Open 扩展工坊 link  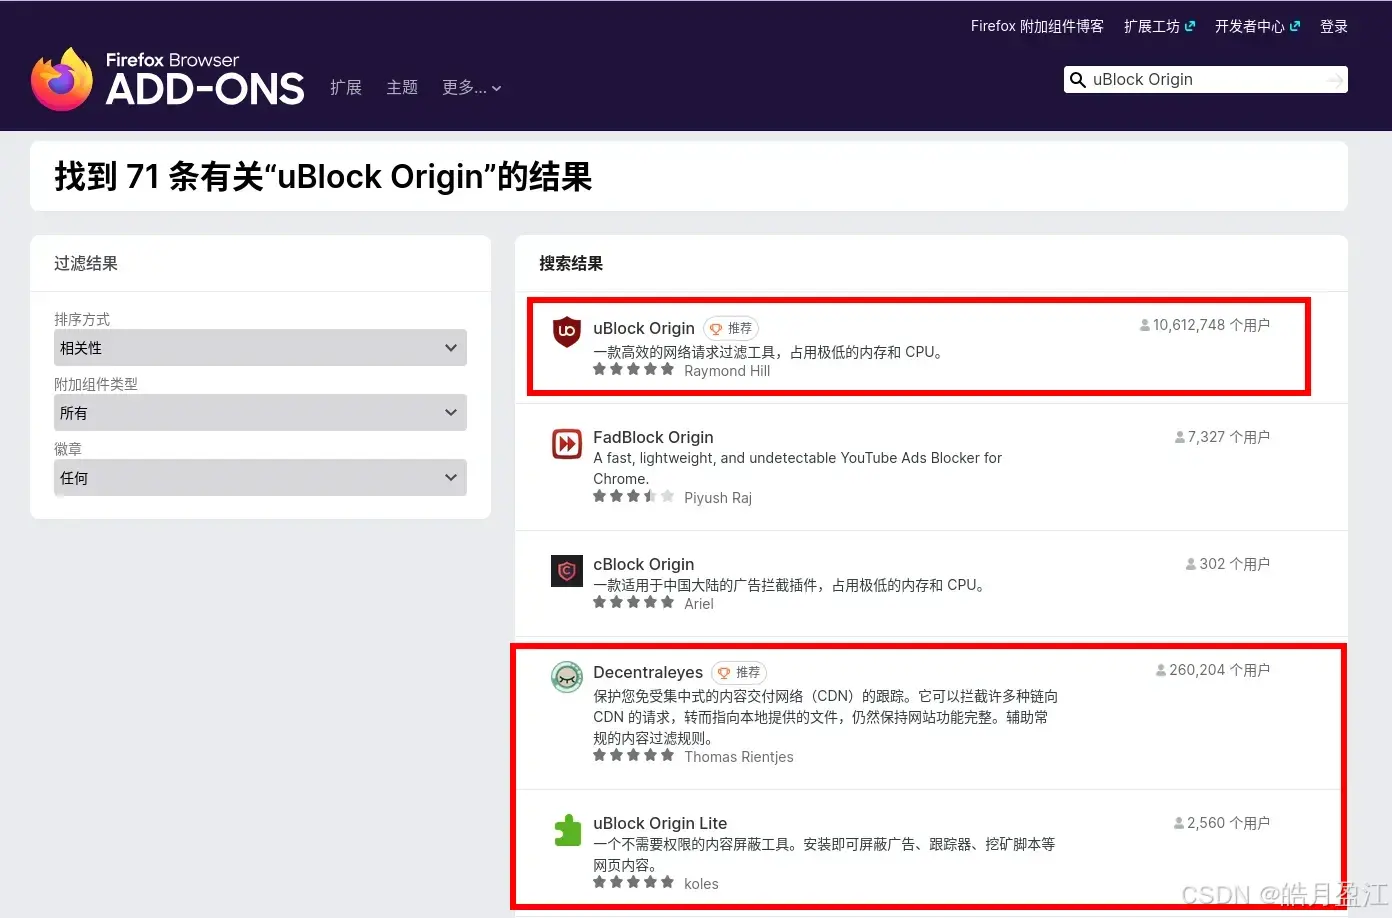click(x=1152, y=26)
